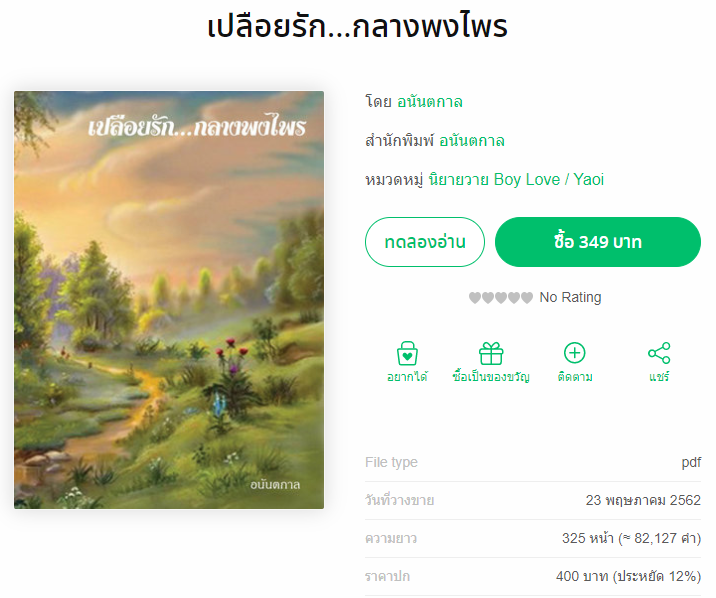Click the first rating heart
716x598 pixels.
[x=475, y=298]
